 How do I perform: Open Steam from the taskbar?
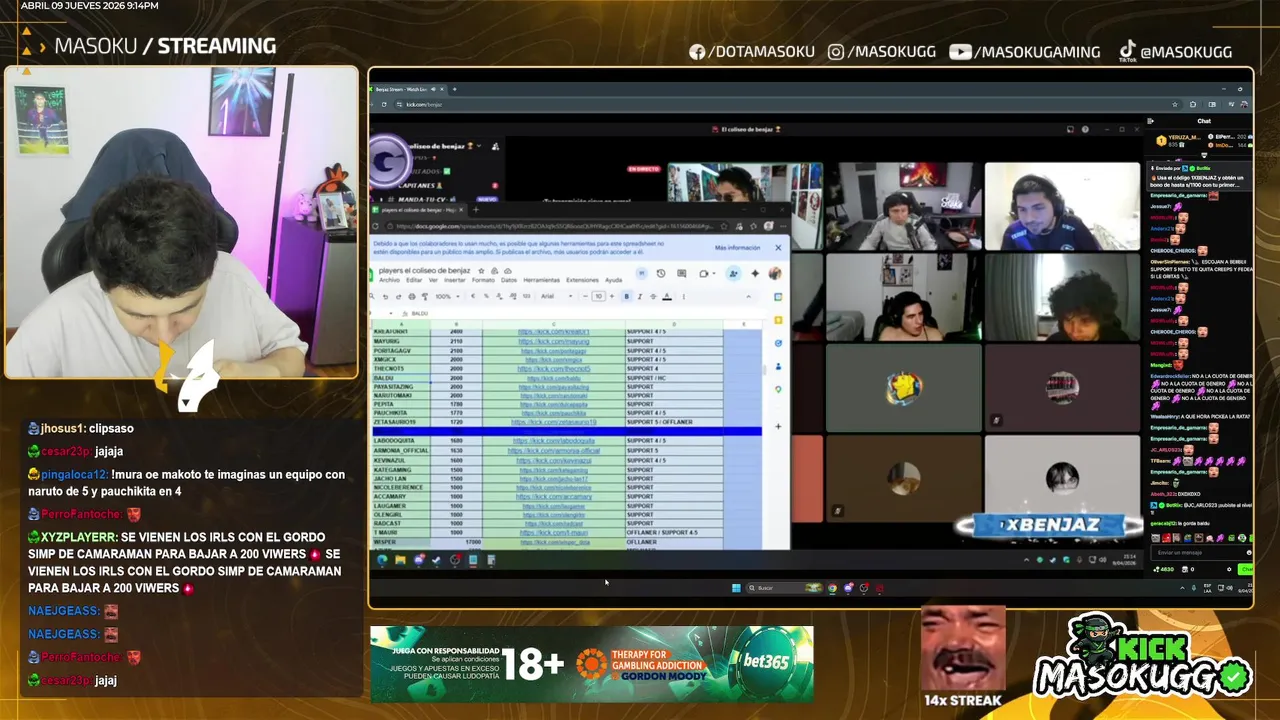click(436, 560)
